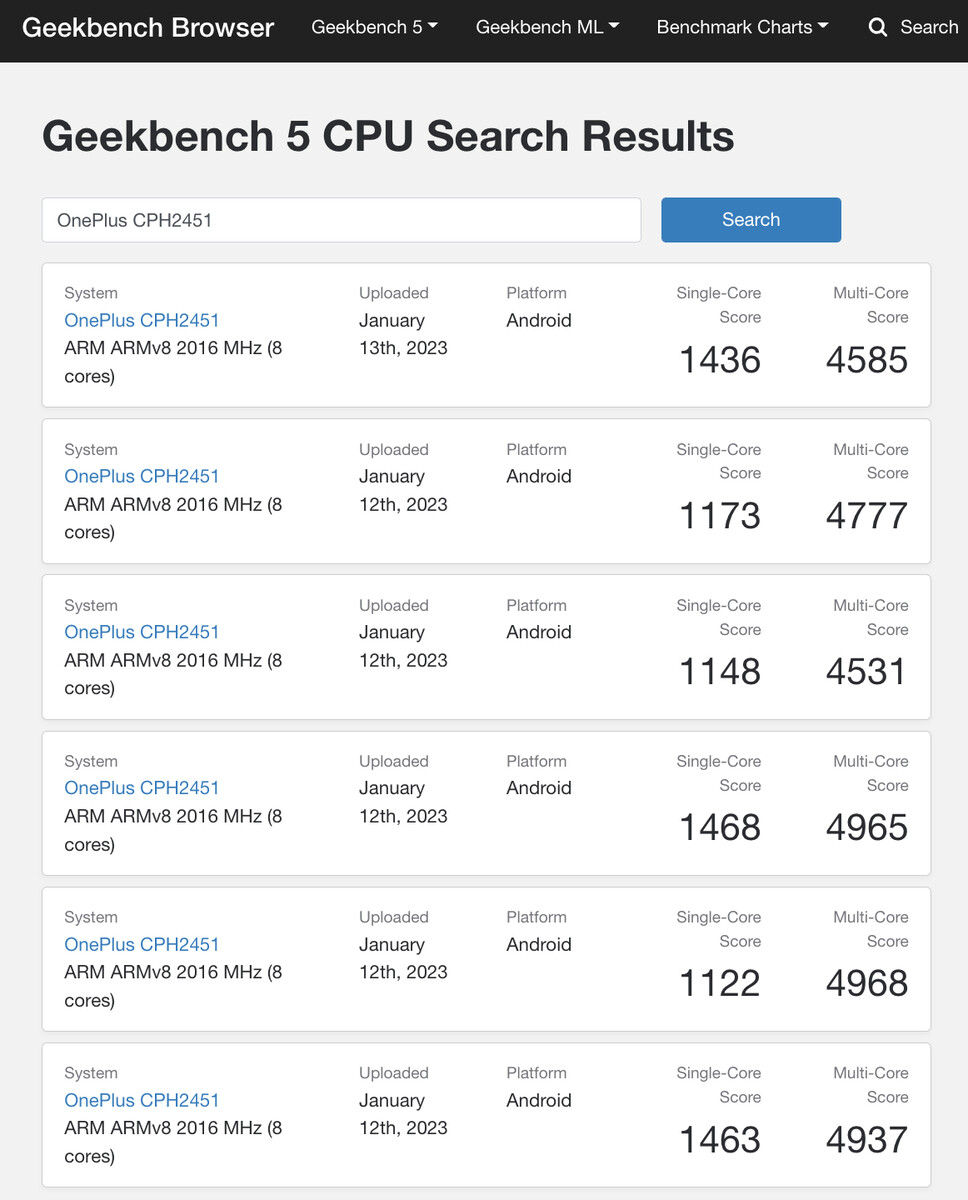
Task: Click the Search text in navbar
Action: coord(929,28)
